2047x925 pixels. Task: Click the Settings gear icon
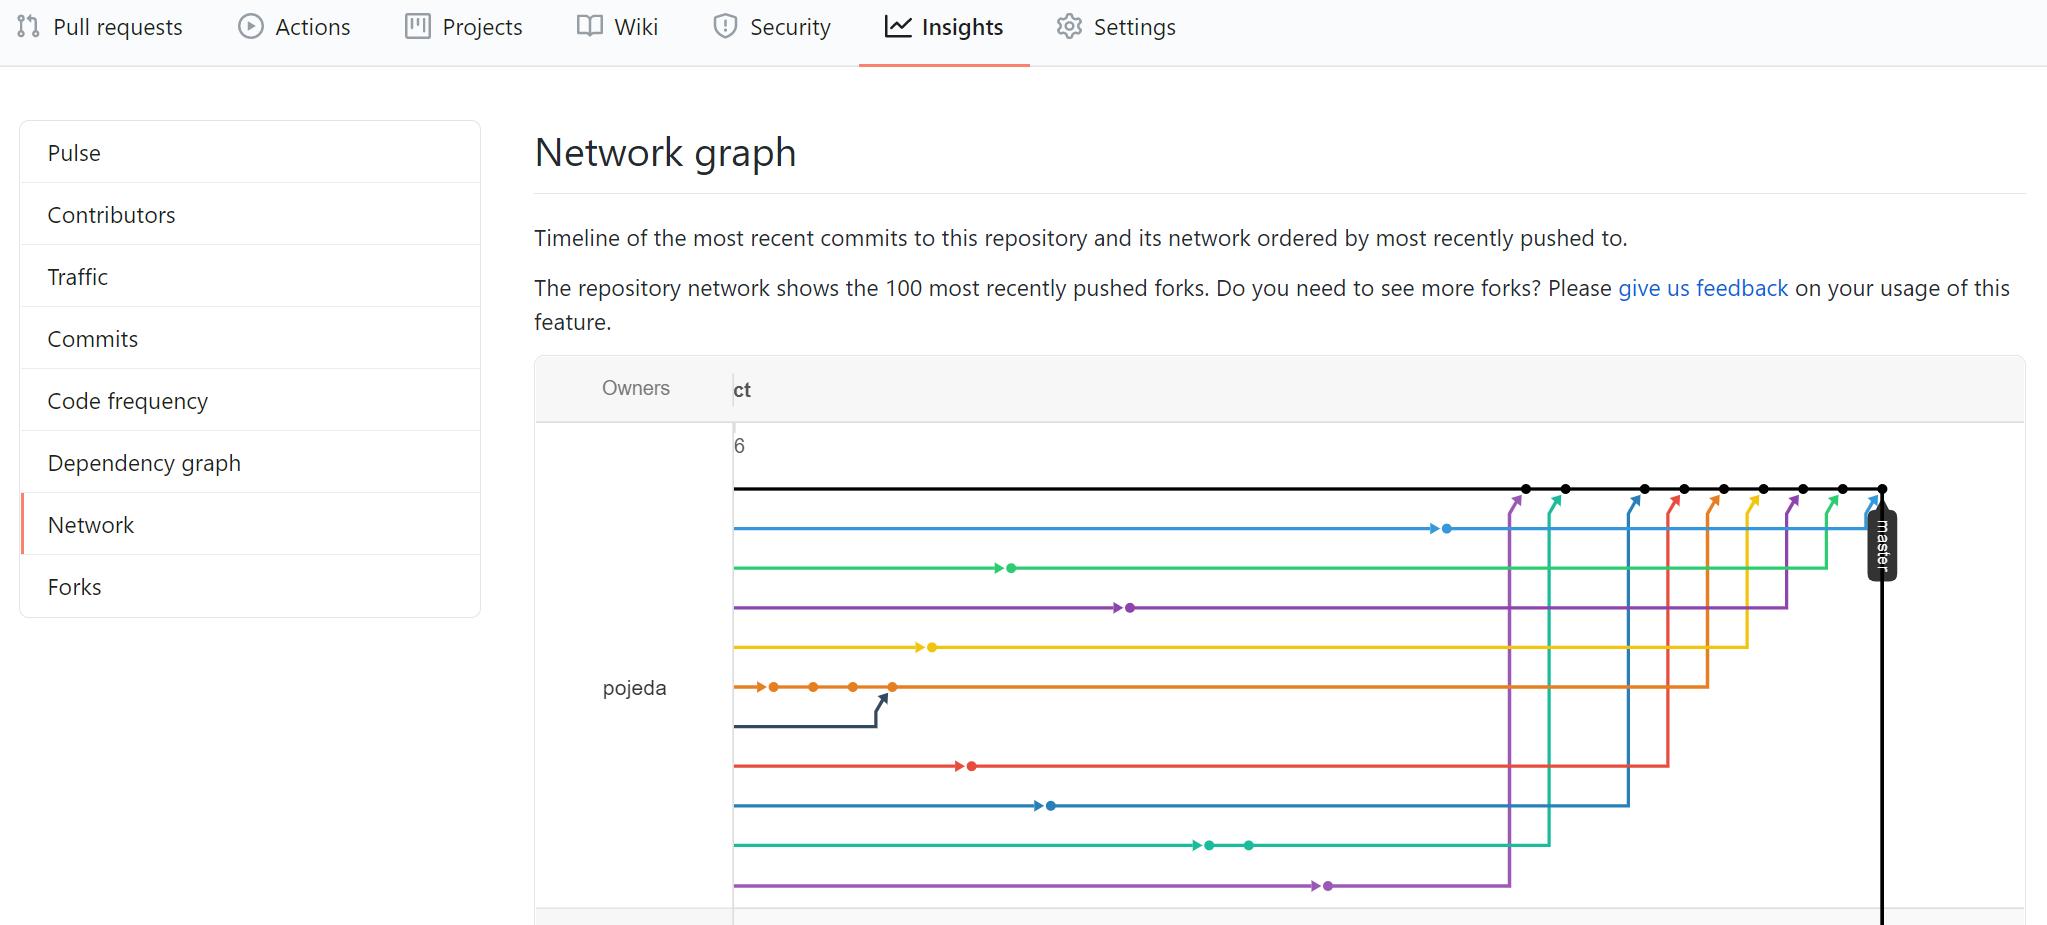1069,27
